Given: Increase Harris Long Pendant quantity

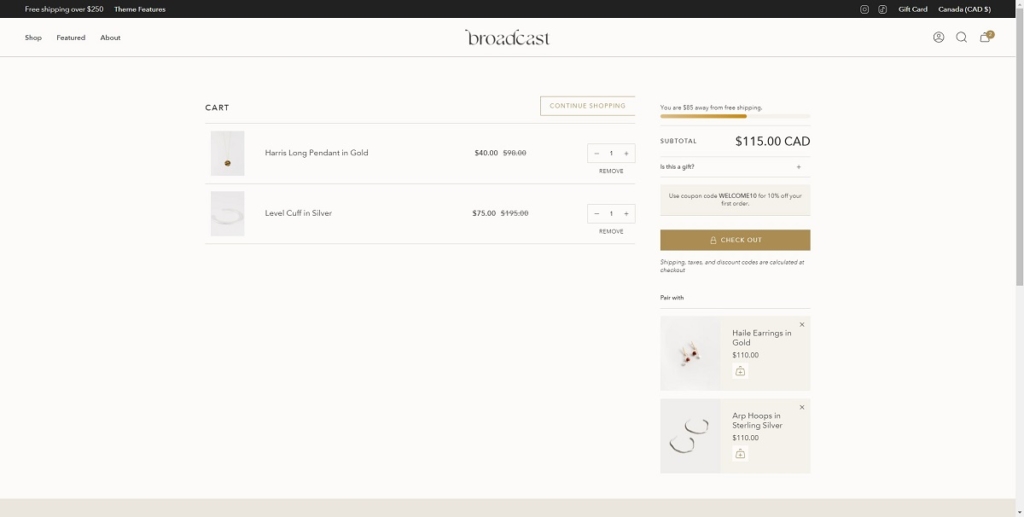Looking at the screenshot, I should (x=626, y=153).
